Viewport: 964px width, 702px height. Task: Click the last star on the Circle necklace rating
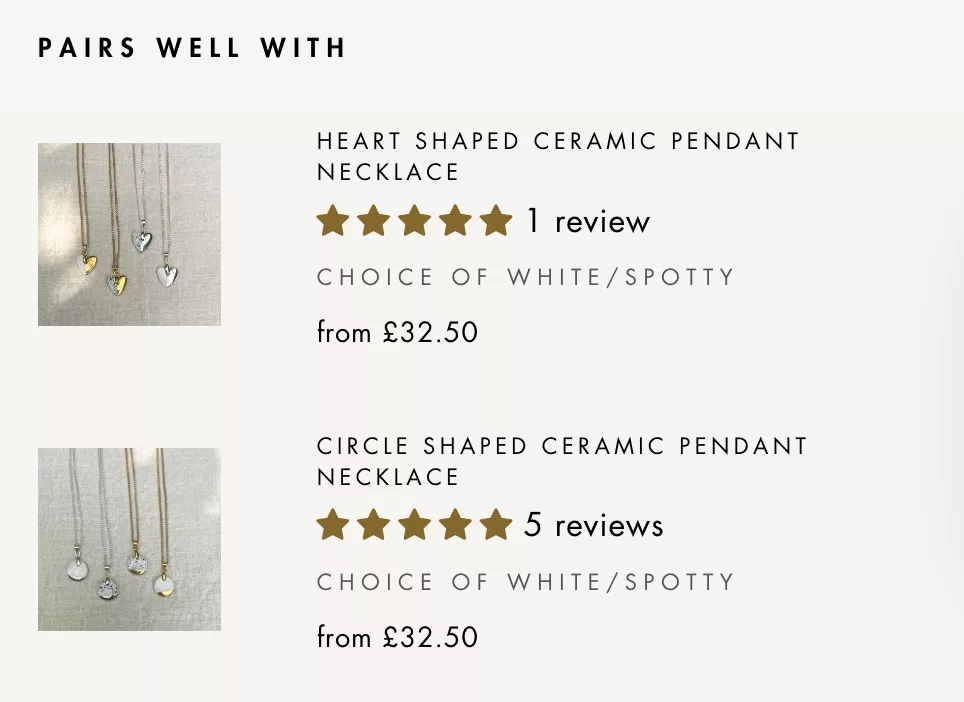(x=498, y=525)
